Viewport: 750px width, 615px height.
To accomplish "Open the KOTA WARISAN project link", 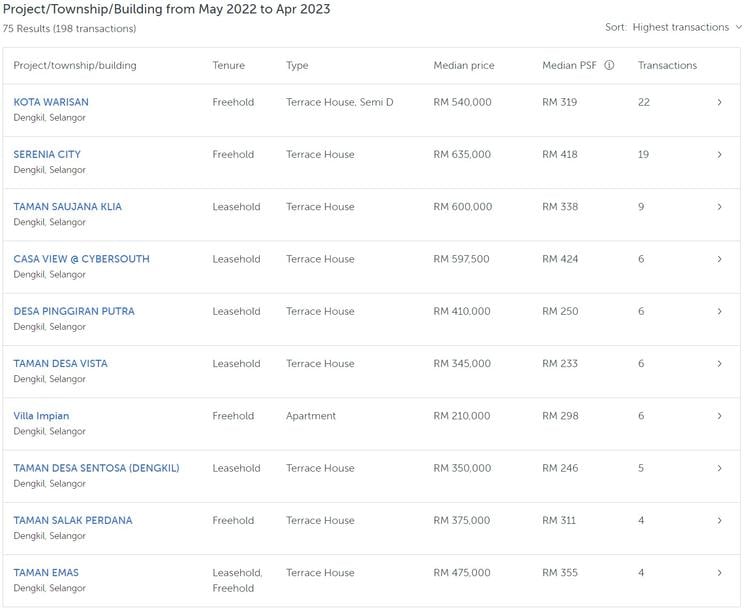I will [x=51, y=102].
